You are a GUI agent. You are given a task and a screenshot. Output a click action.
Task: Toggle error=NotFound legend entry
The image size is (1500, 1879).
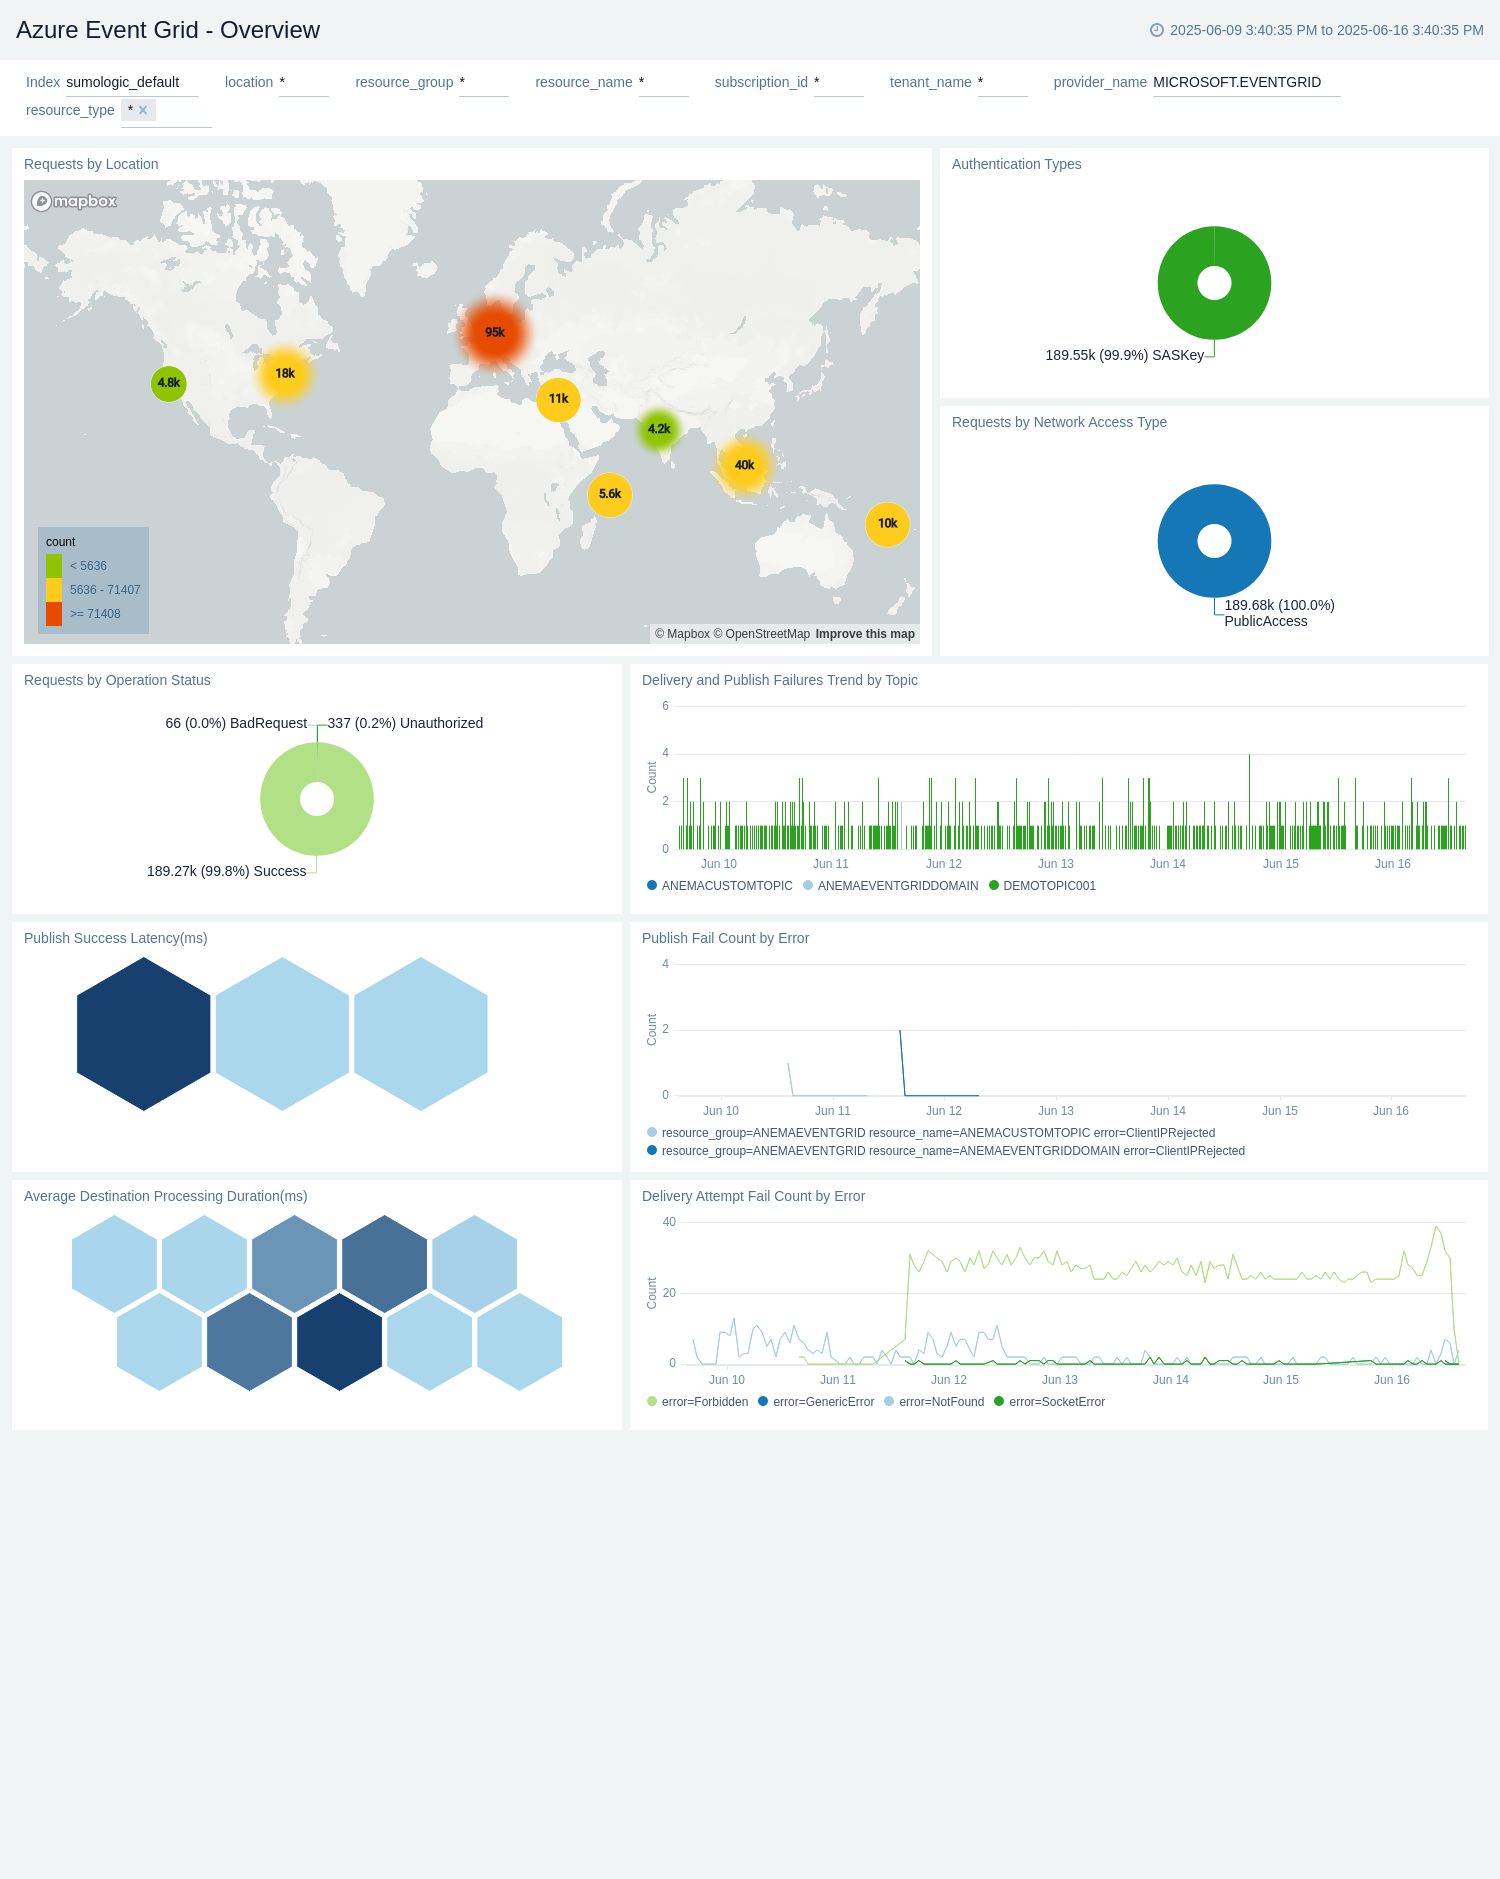[934, 1402]
